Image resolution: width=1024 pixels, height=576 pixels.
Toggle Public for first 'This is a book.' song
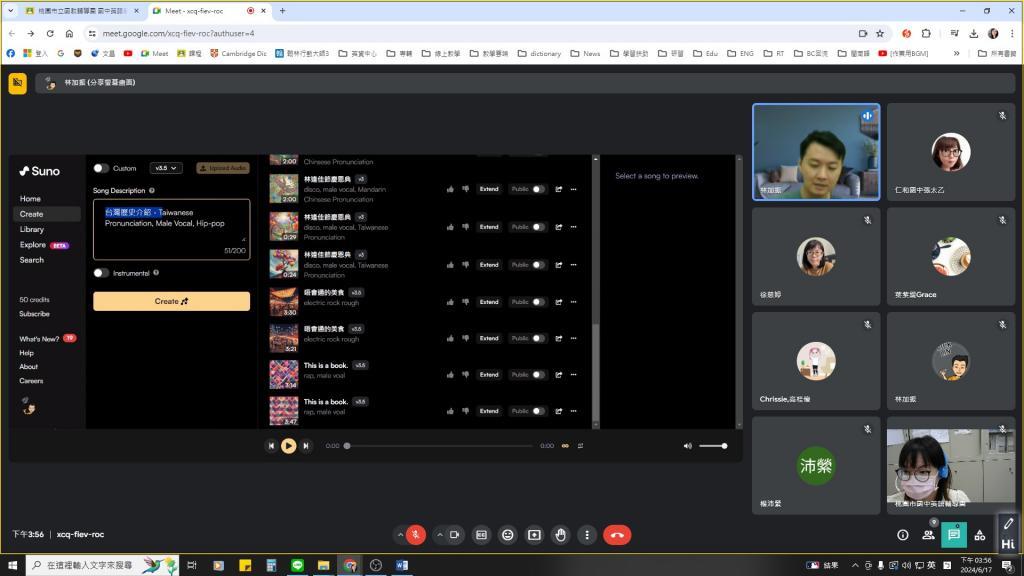(539, 375)
